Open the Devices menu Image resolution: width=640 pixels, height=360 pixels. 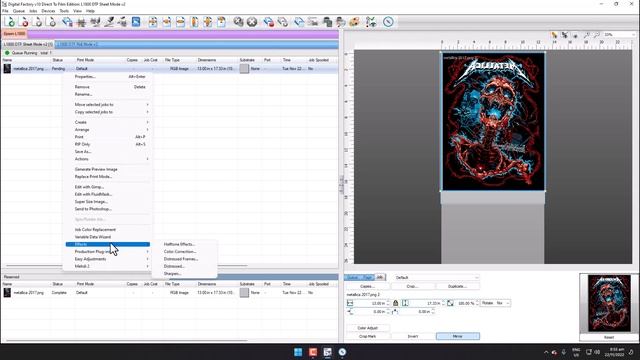point(48,11)
